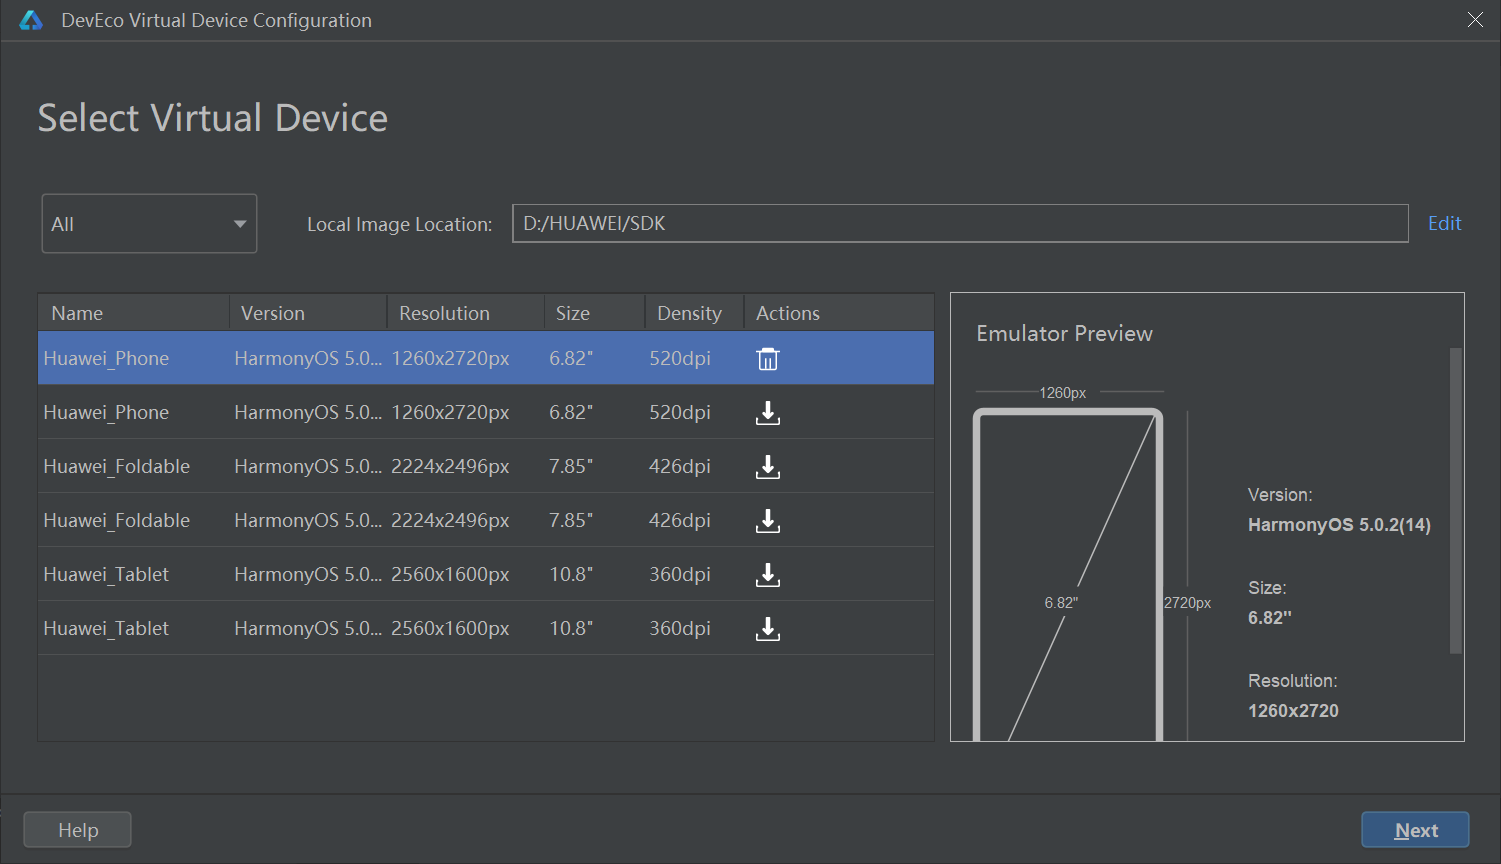Click 10.8" in second Huawei_Tablet row
Image resolution: width=1501 pixels, height=864 pixels.
[x=571, y=629]
